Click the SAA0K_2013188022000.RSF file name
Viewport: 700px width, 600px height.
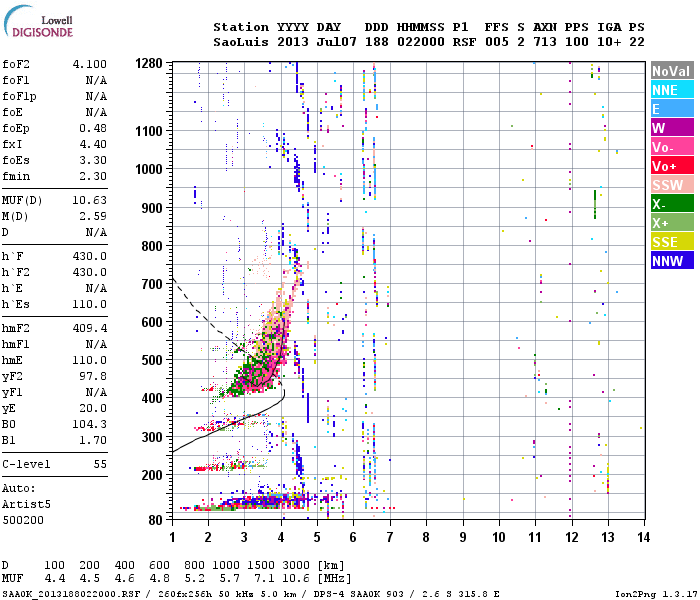point(71,594)
